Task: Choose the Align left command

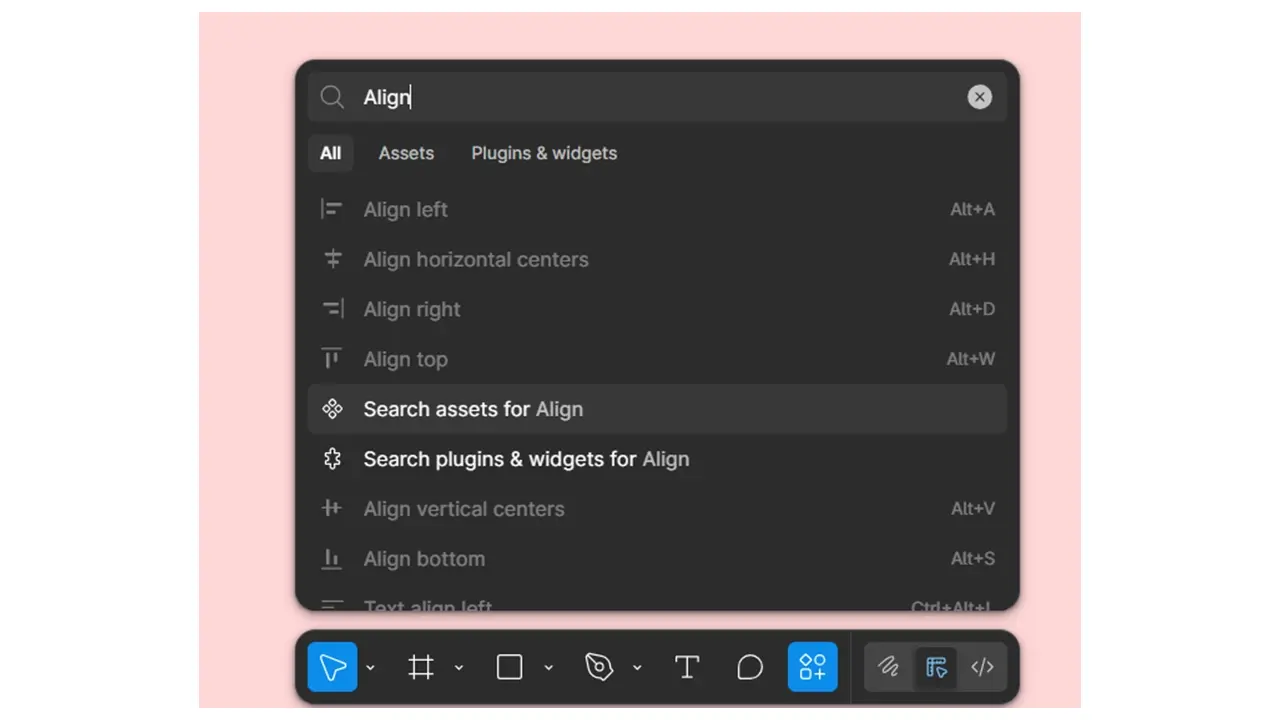Action: point(657,209)
